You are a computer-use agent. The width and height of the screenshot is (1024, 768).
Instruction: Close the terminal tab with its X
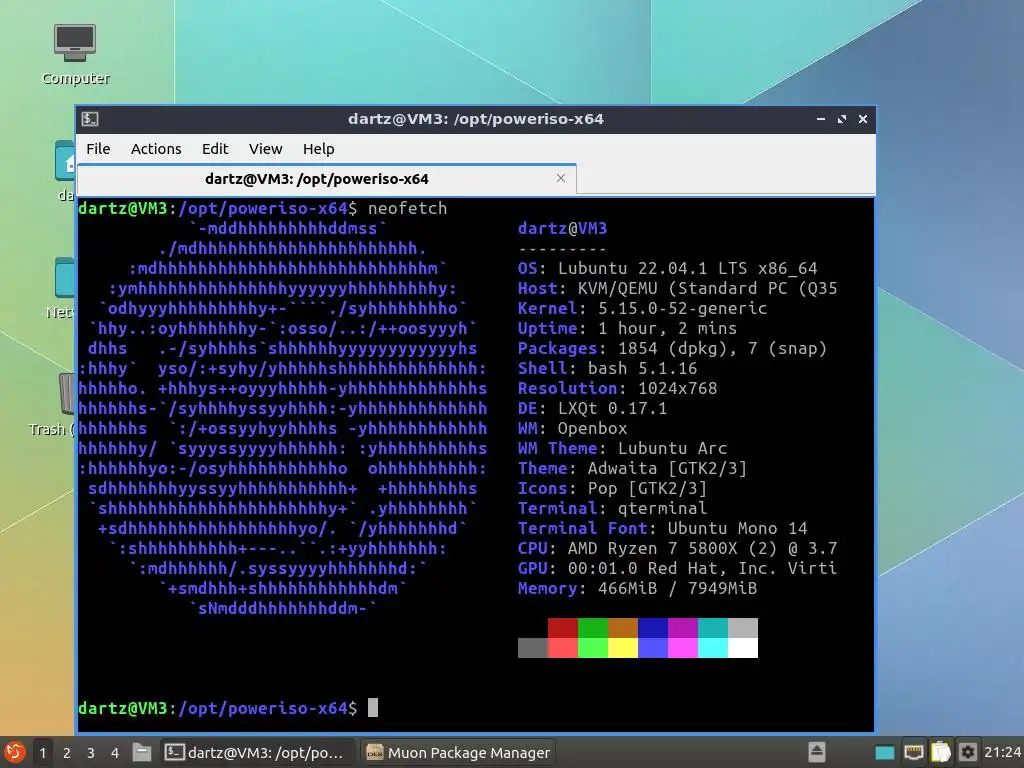(560, 178)
